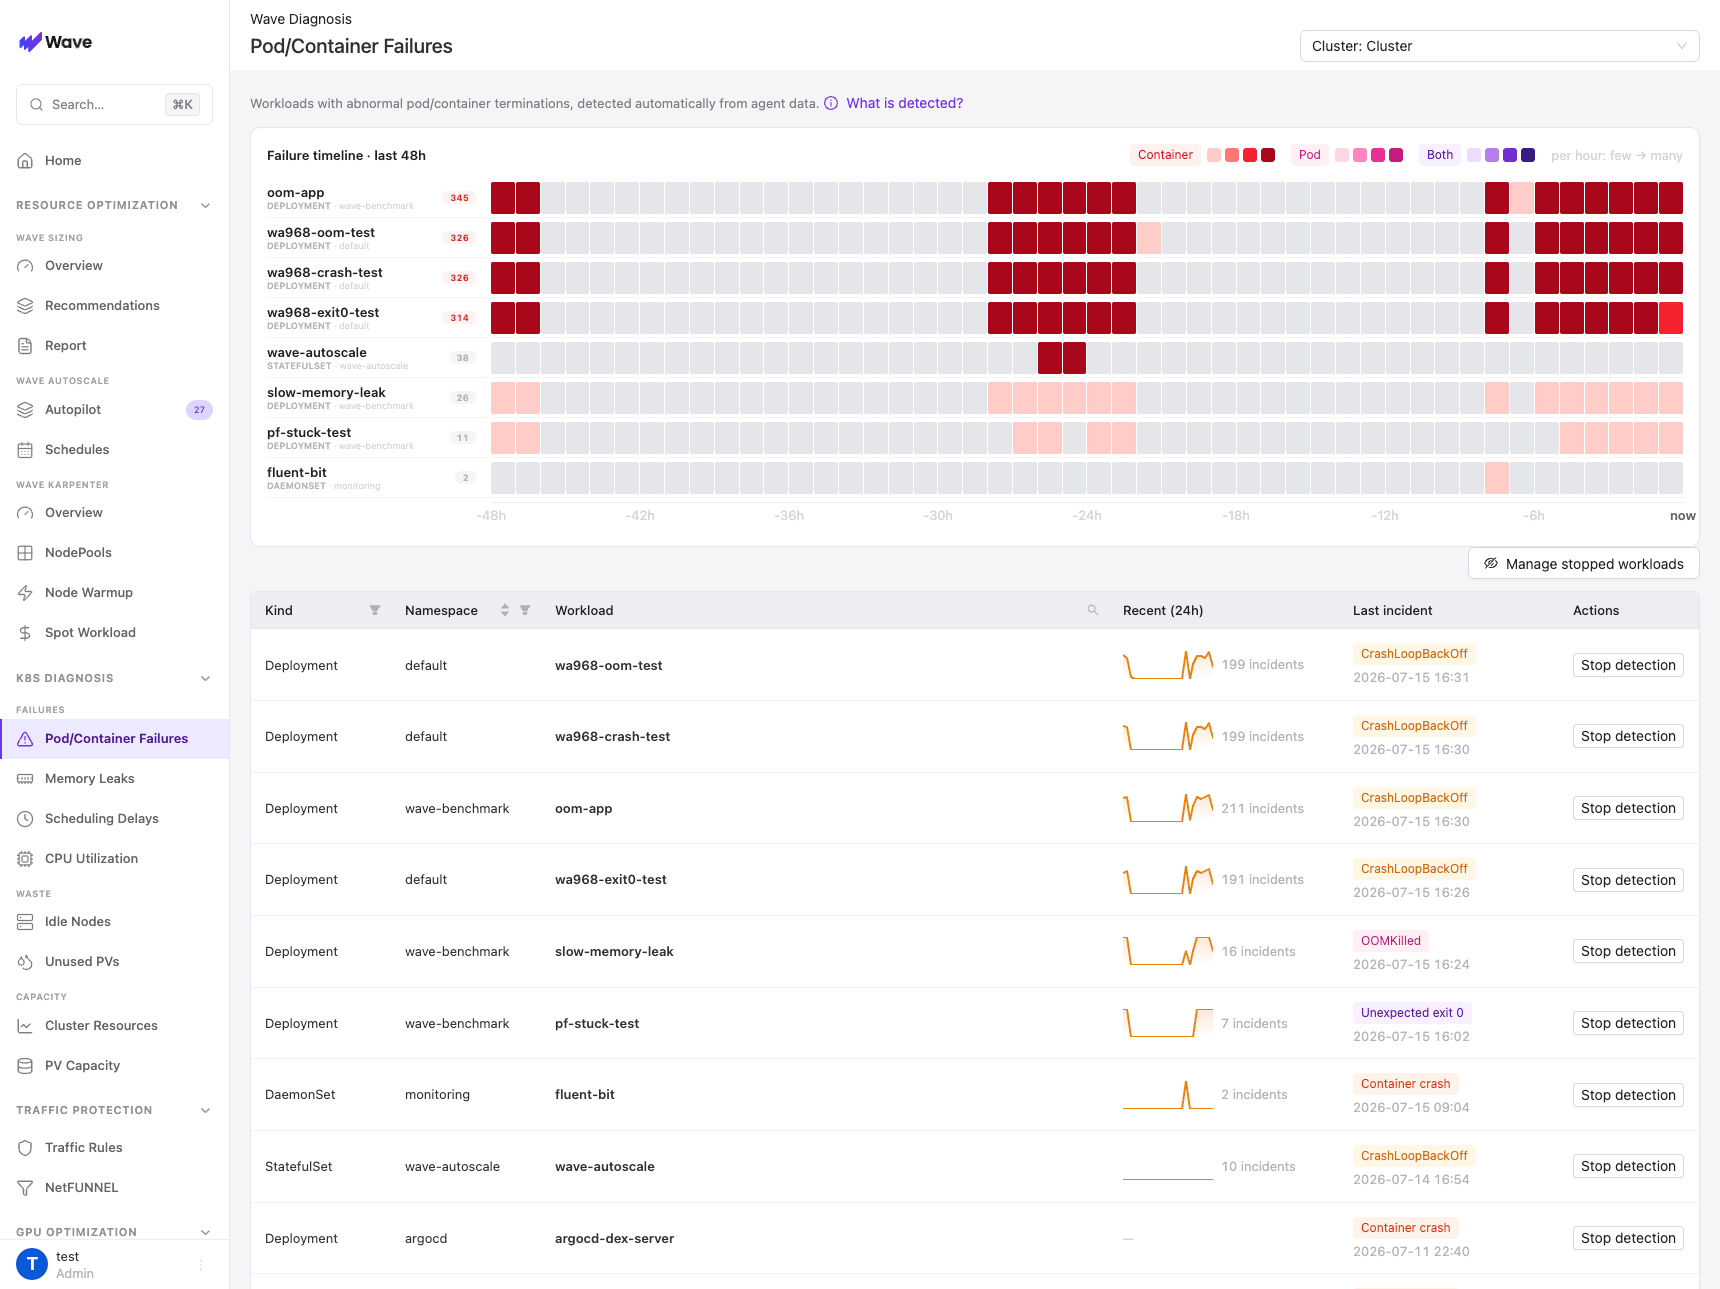Click the info icon beside What is detected
The width and height of the screenshot is (1720, 1289).
[x=831, y=103]
